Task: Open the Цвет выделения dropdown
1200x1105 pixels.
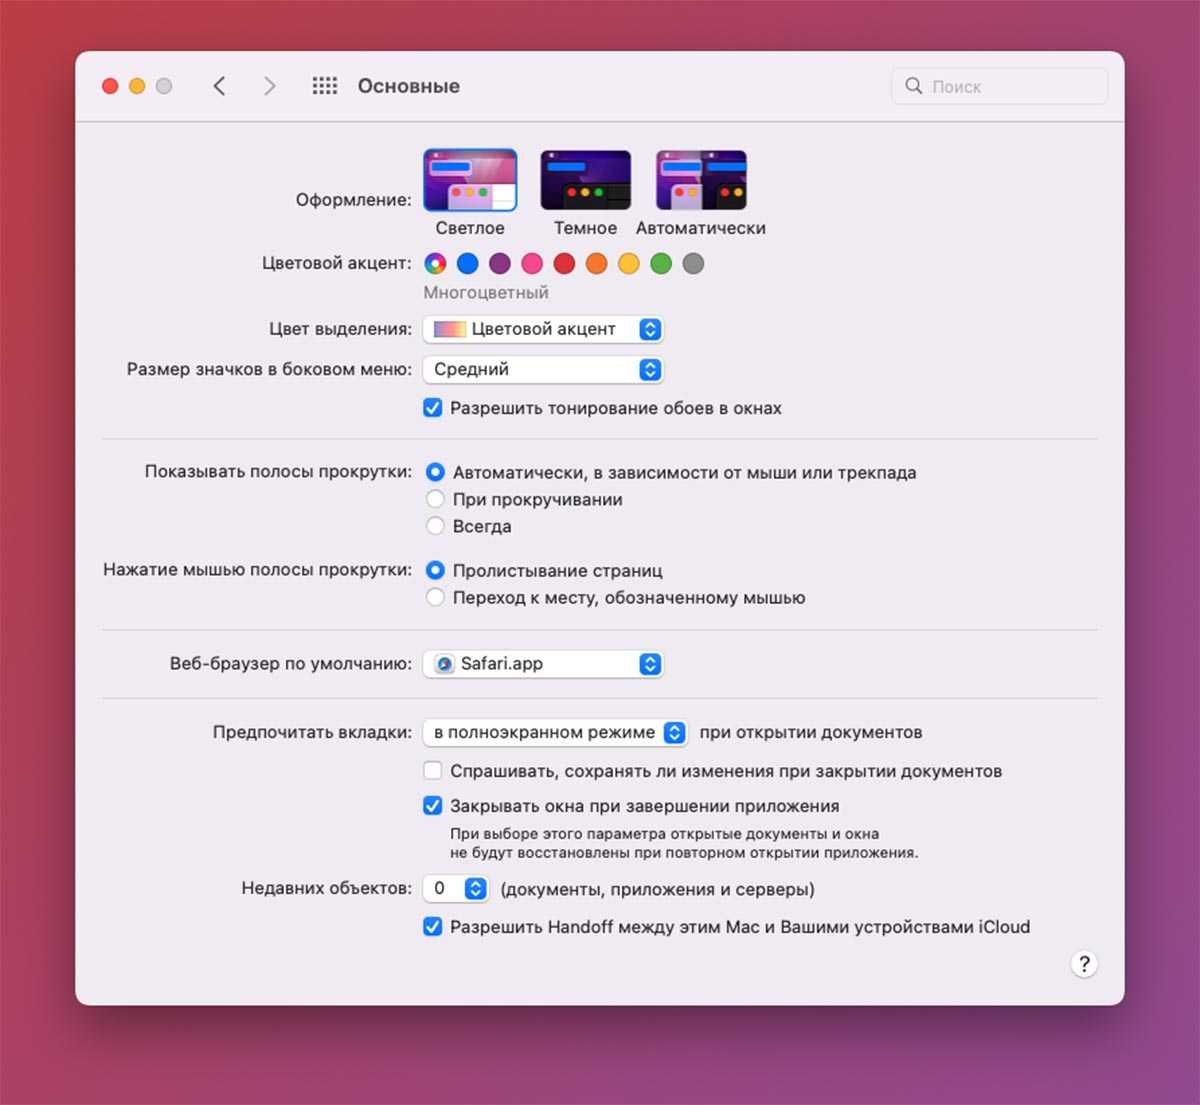Action: (x=543, y=329)
